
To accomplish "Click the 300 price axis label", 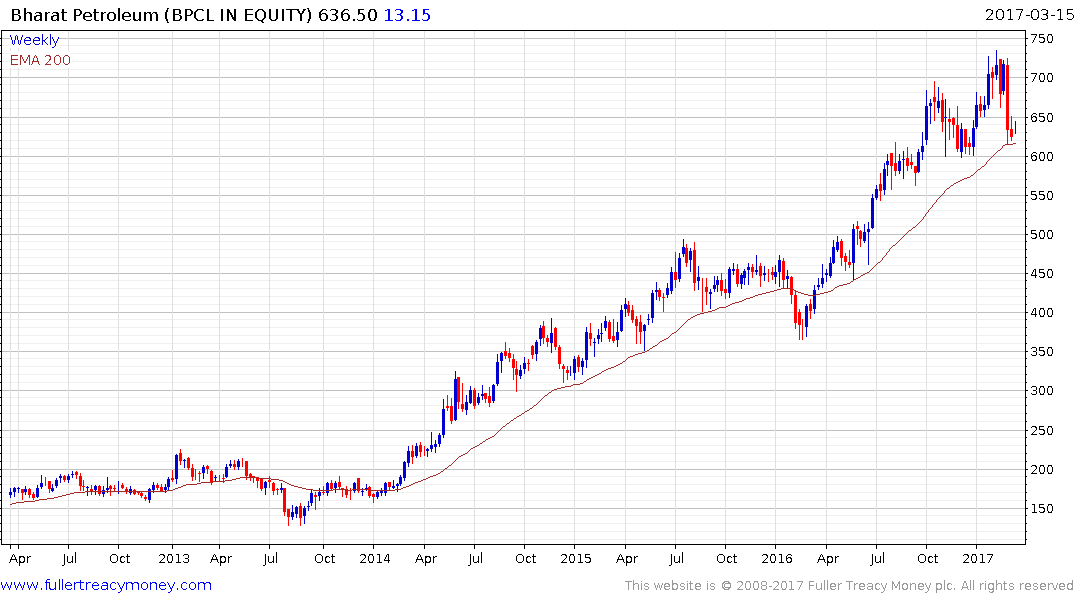I will pos(1042,391).
